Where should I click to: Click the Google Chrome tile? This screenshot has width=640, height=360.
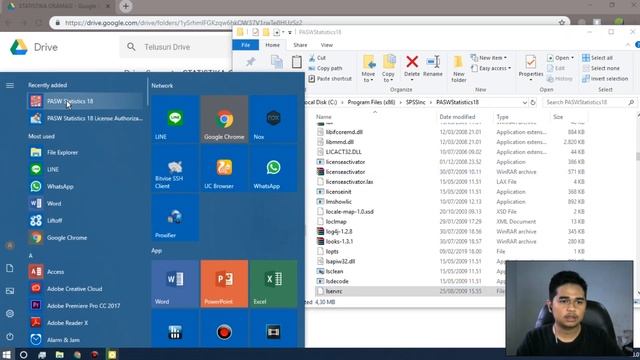click(x=224, y=119)
